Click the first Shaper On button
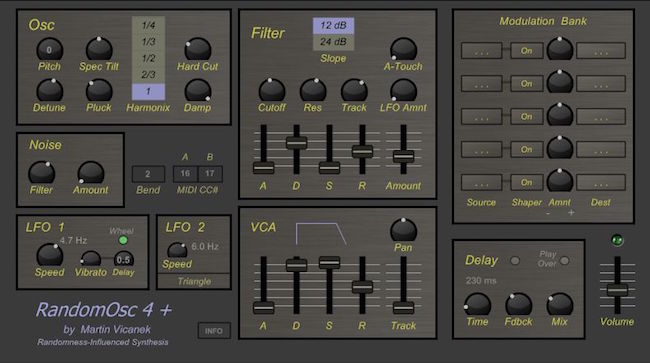This screenshot has height=363, width=650. [526, 51]
